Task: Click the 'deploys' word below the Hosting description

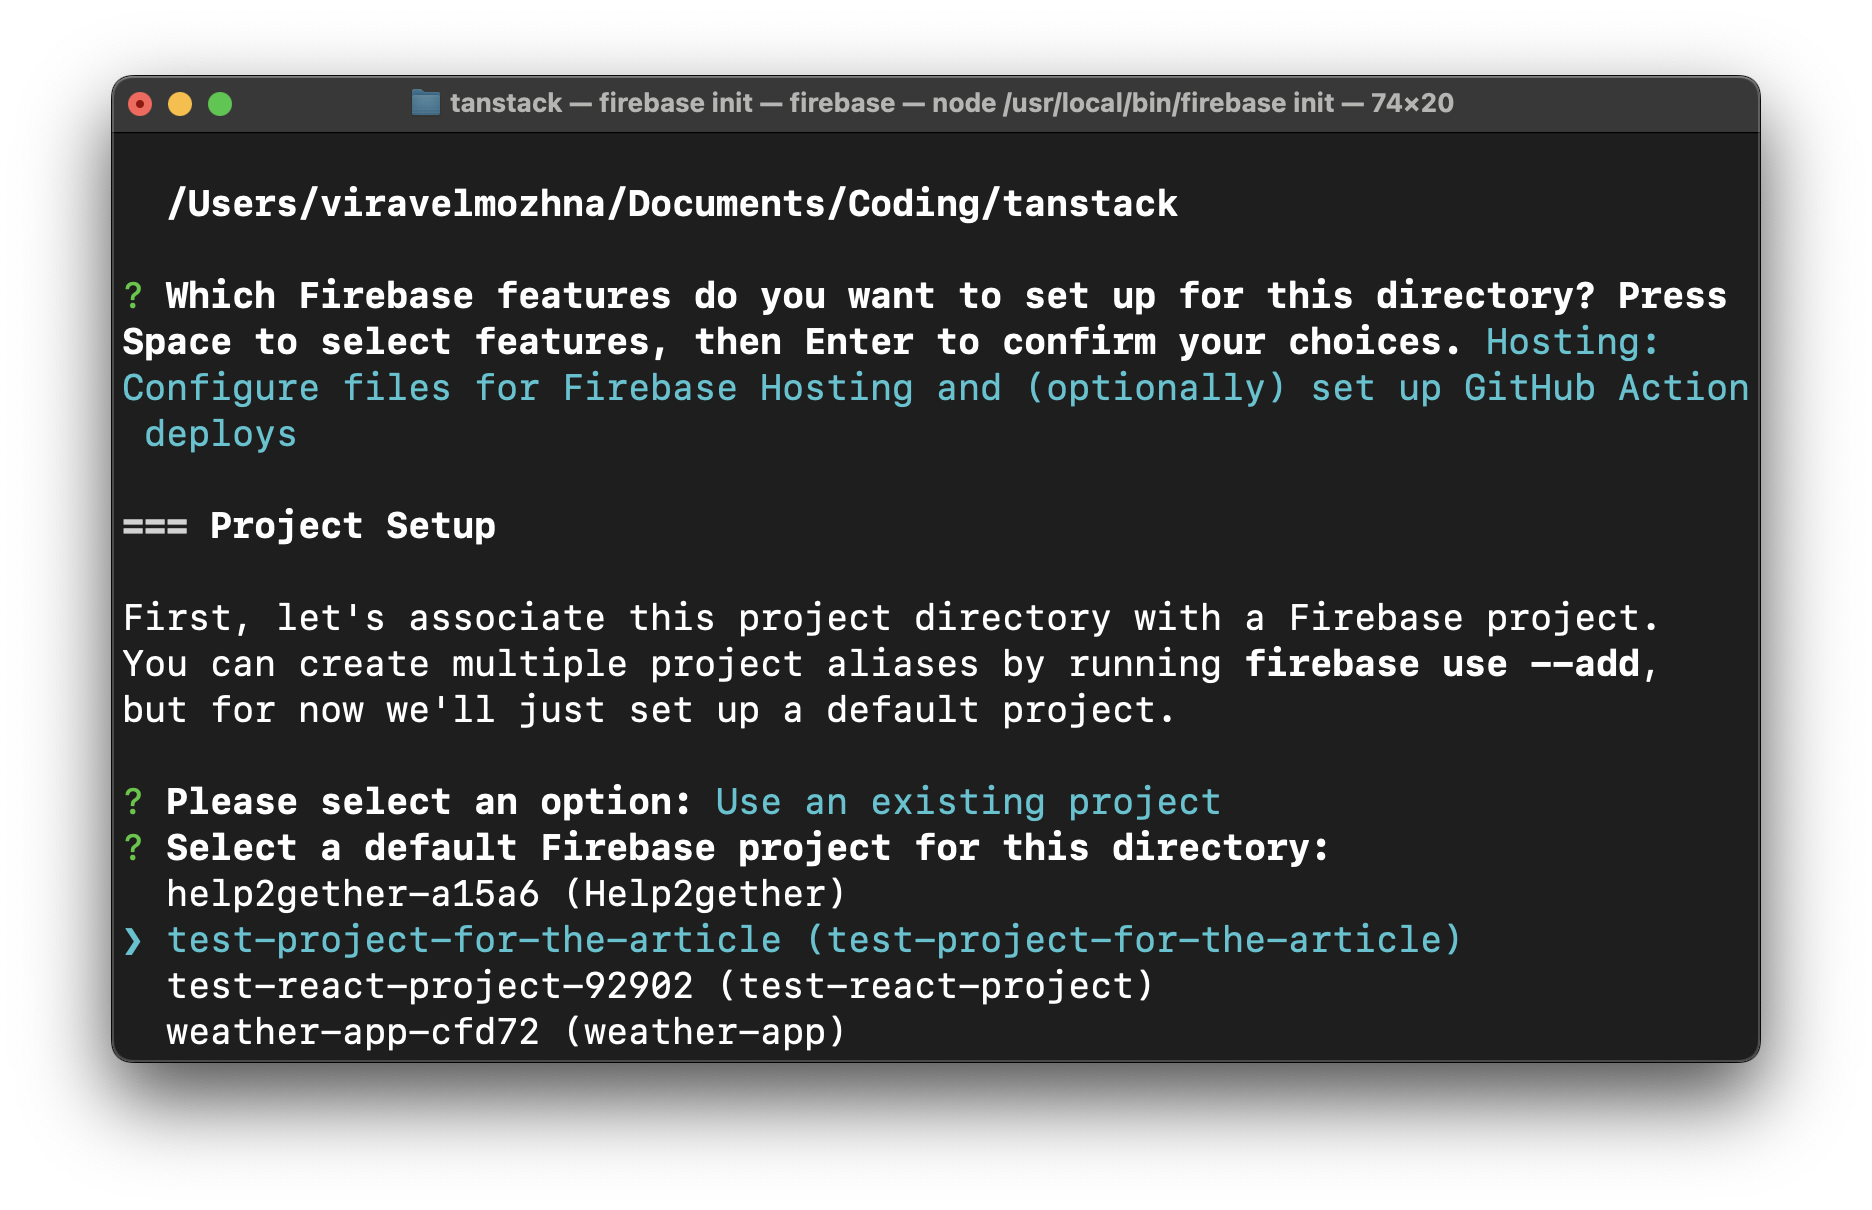Action: 220,434
